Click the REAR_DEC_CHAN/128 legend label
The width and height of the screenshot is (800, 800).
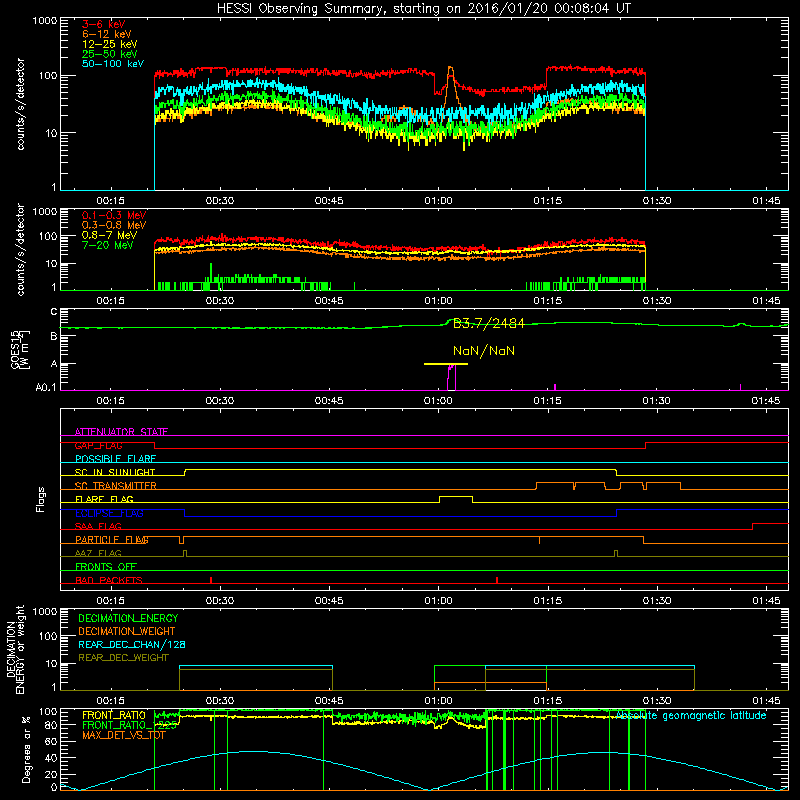point(132,644)
